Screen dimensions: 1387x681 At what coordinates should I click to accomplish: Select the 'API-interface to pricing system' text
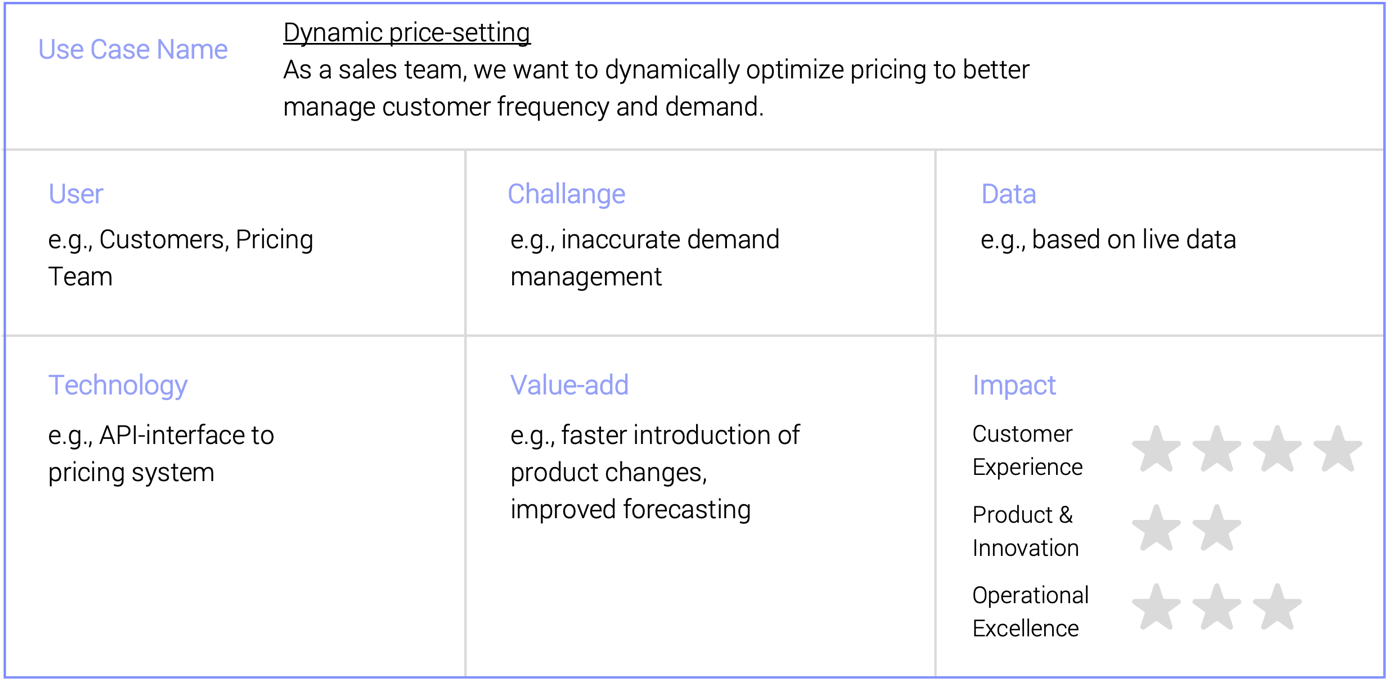click(x=161, y=454)
